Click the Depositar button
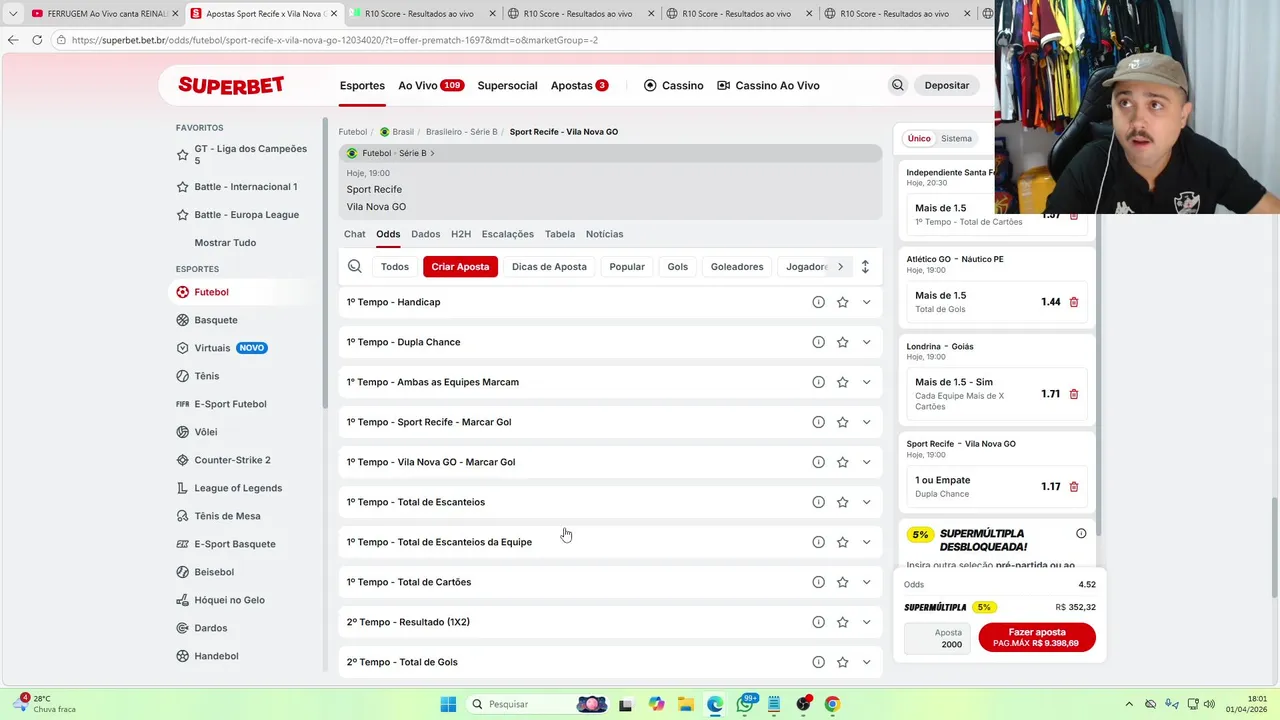This screenshot has height=720, width=1280. [947, 85]
